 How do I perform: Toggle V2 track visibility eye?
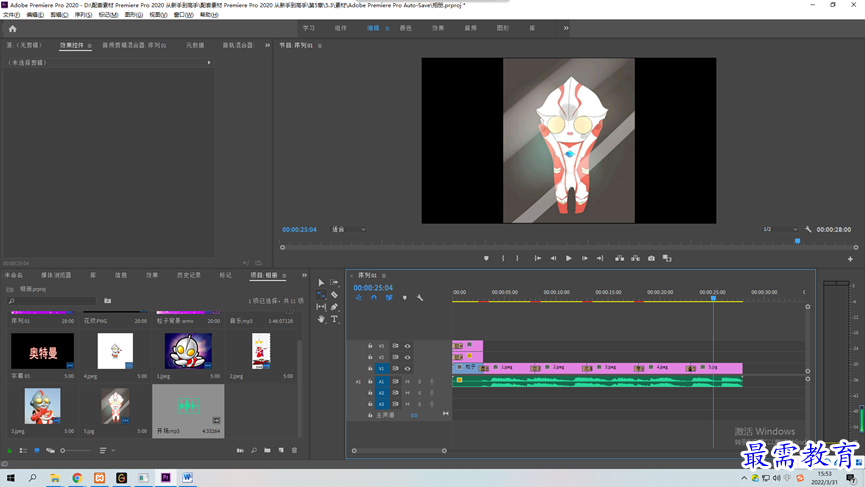408,357
